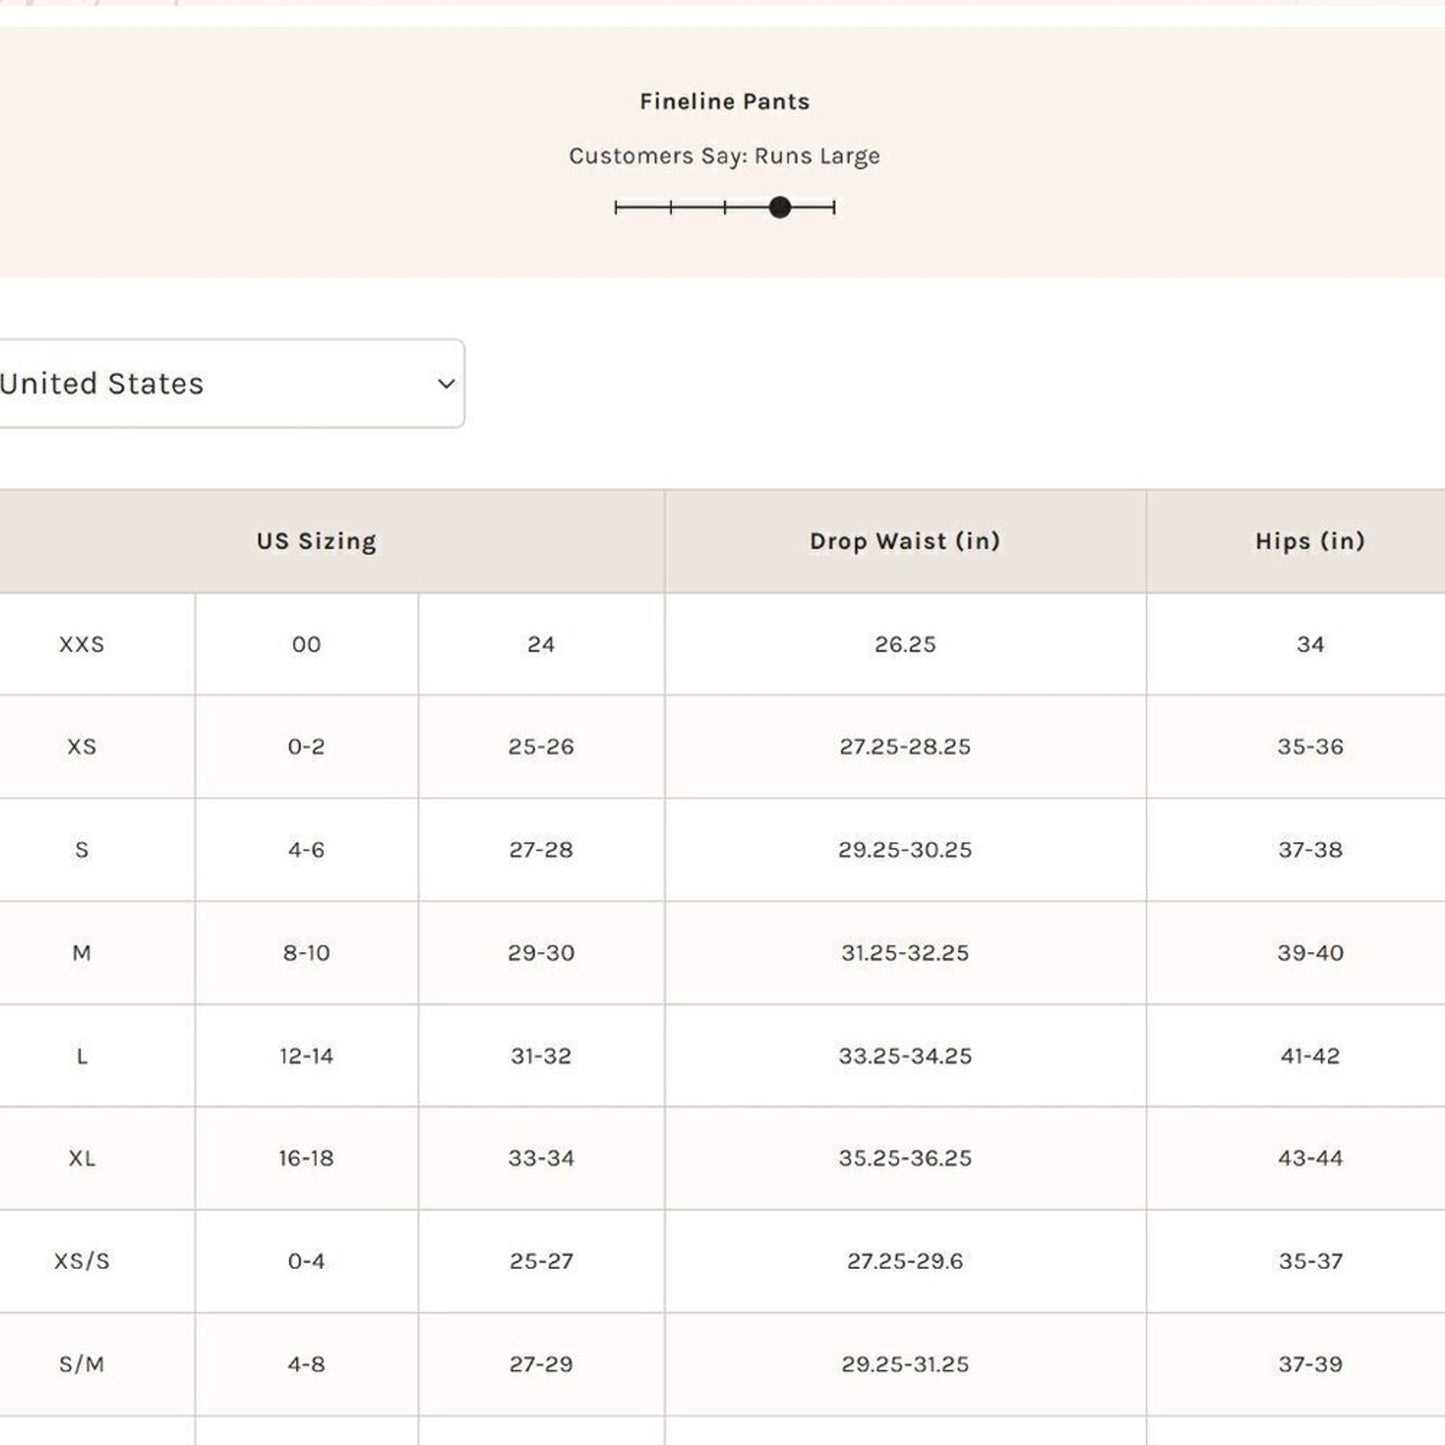This screenshot has width=1445, height=1445.
Task: Click the Hips (in) column header
Action: (x=1309, y=541)
